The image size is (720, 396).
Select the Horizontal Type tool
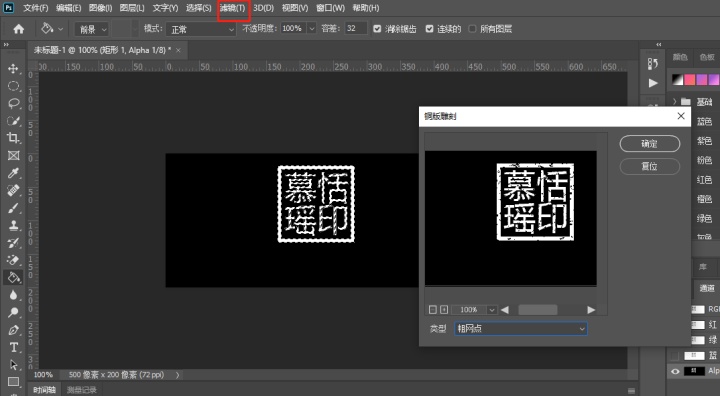[13, 347]
